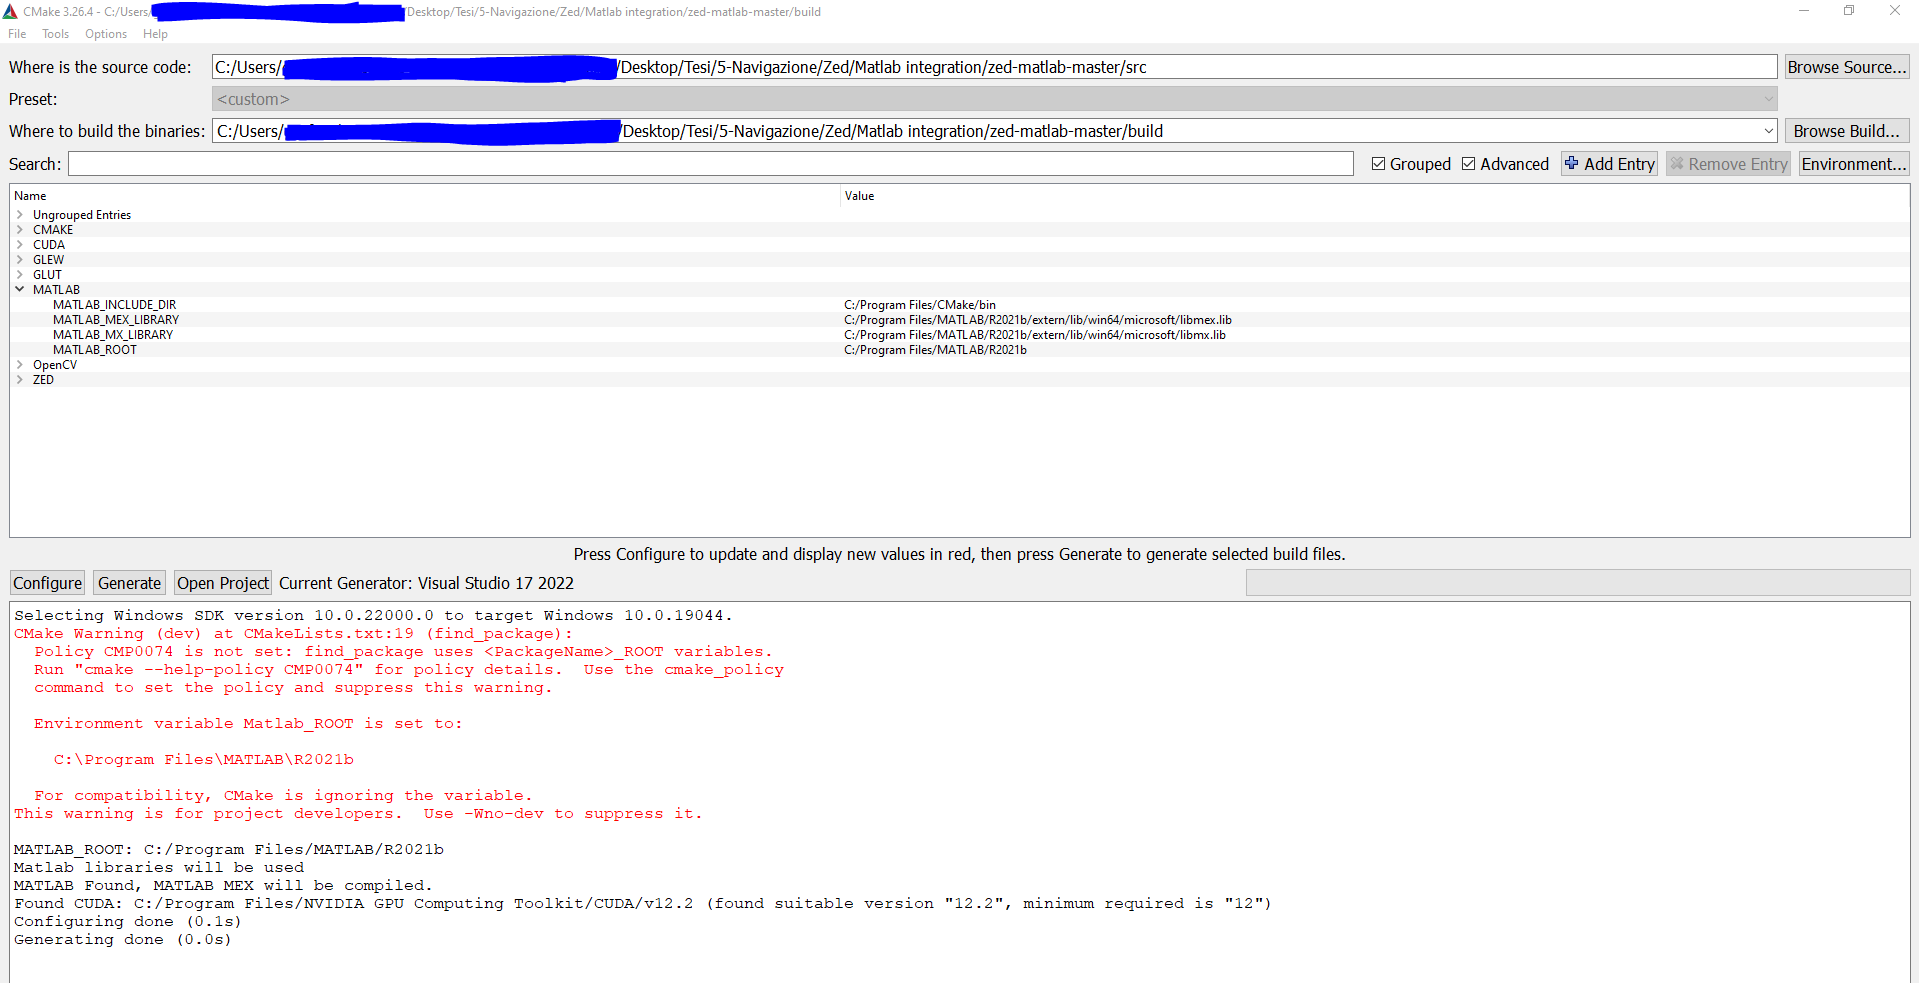
Task: Click the source code path field
Action: click(994, 67)
